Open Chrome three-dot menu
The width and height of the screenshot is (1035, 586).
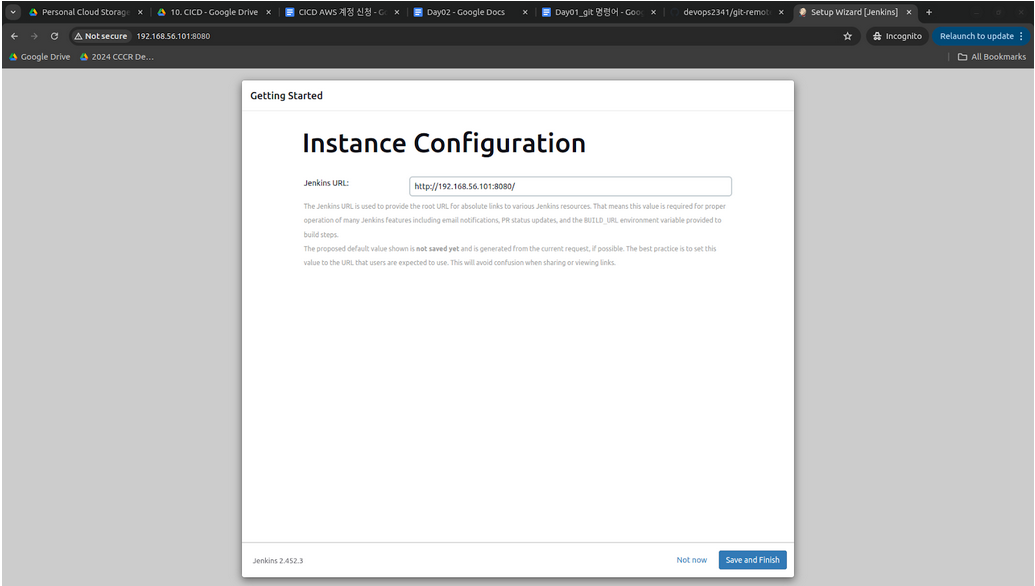pyautogui.click(x=1021, y=36)
